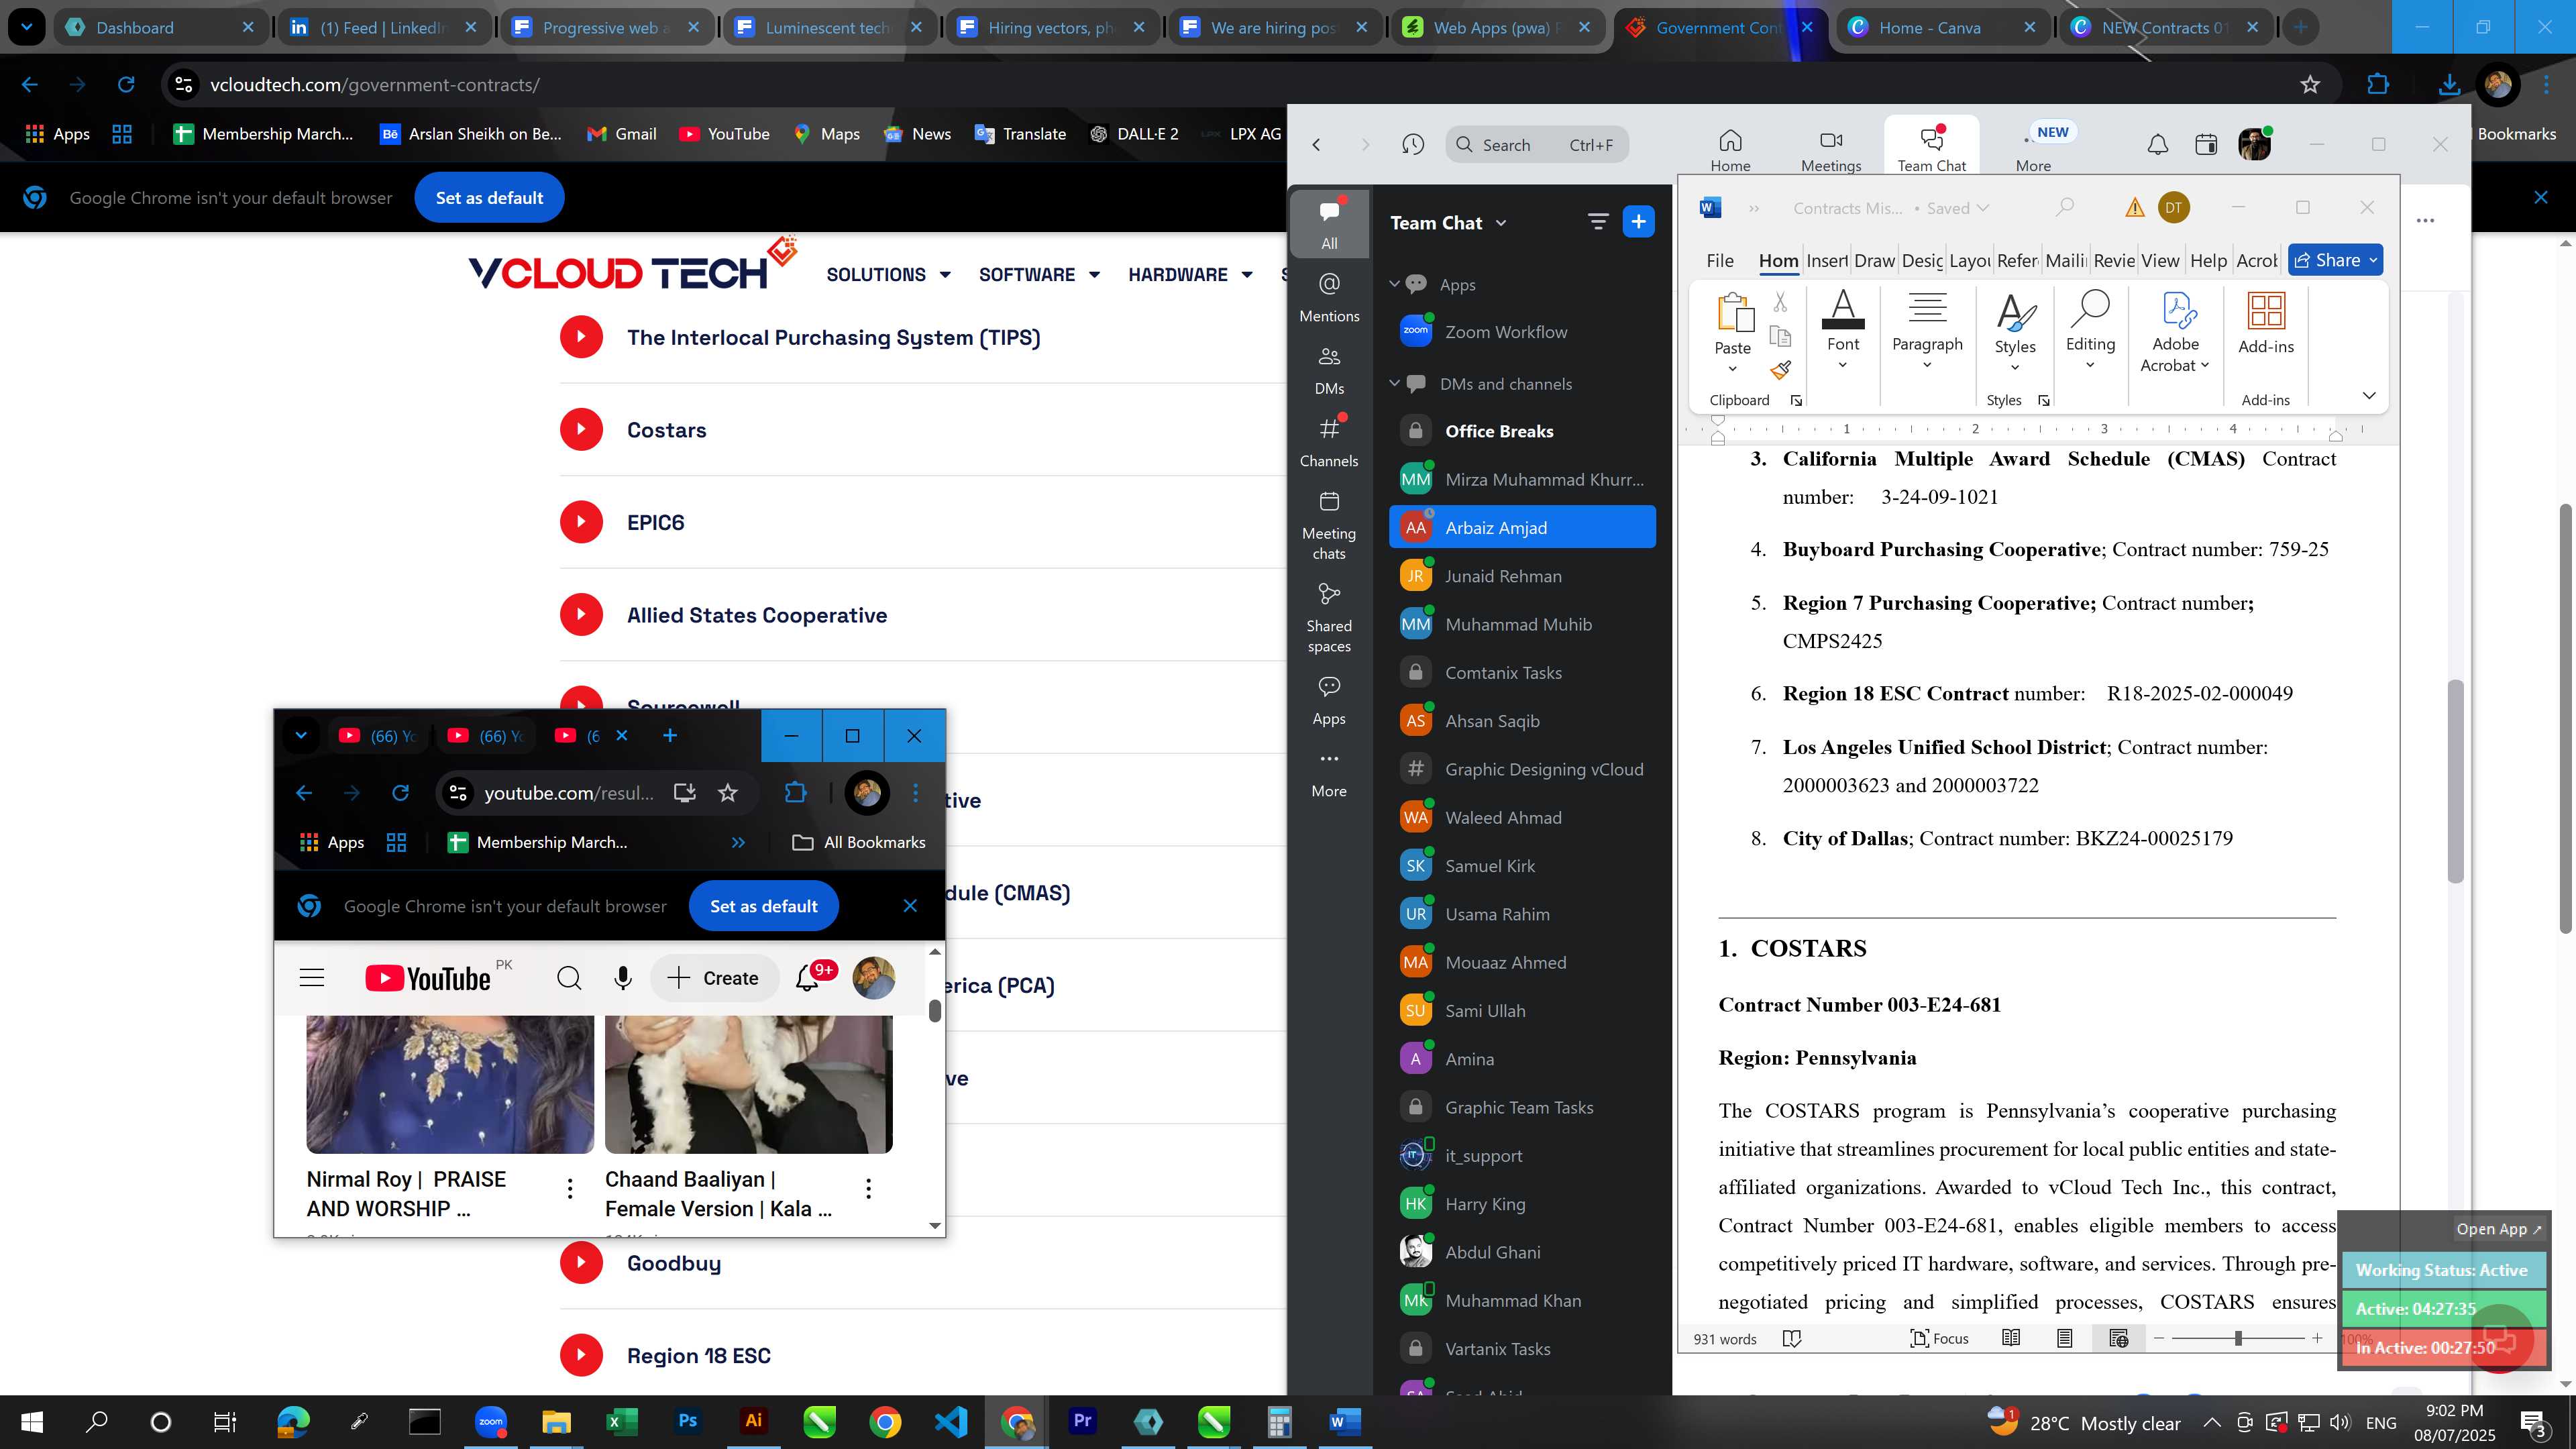Click Create button on YouTube

click(713, 978)
